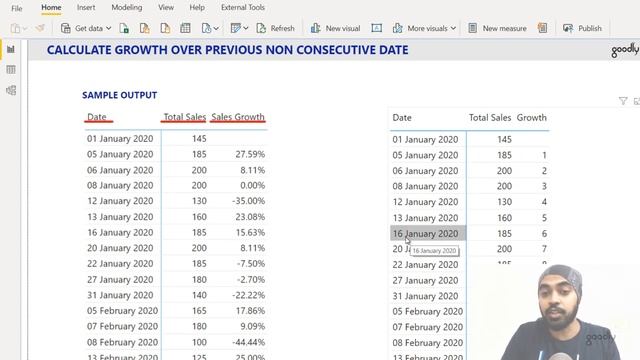Click the 27.59% sales growth value
Viewport: 640px width, 360px height.
click(x=250, y=154)
